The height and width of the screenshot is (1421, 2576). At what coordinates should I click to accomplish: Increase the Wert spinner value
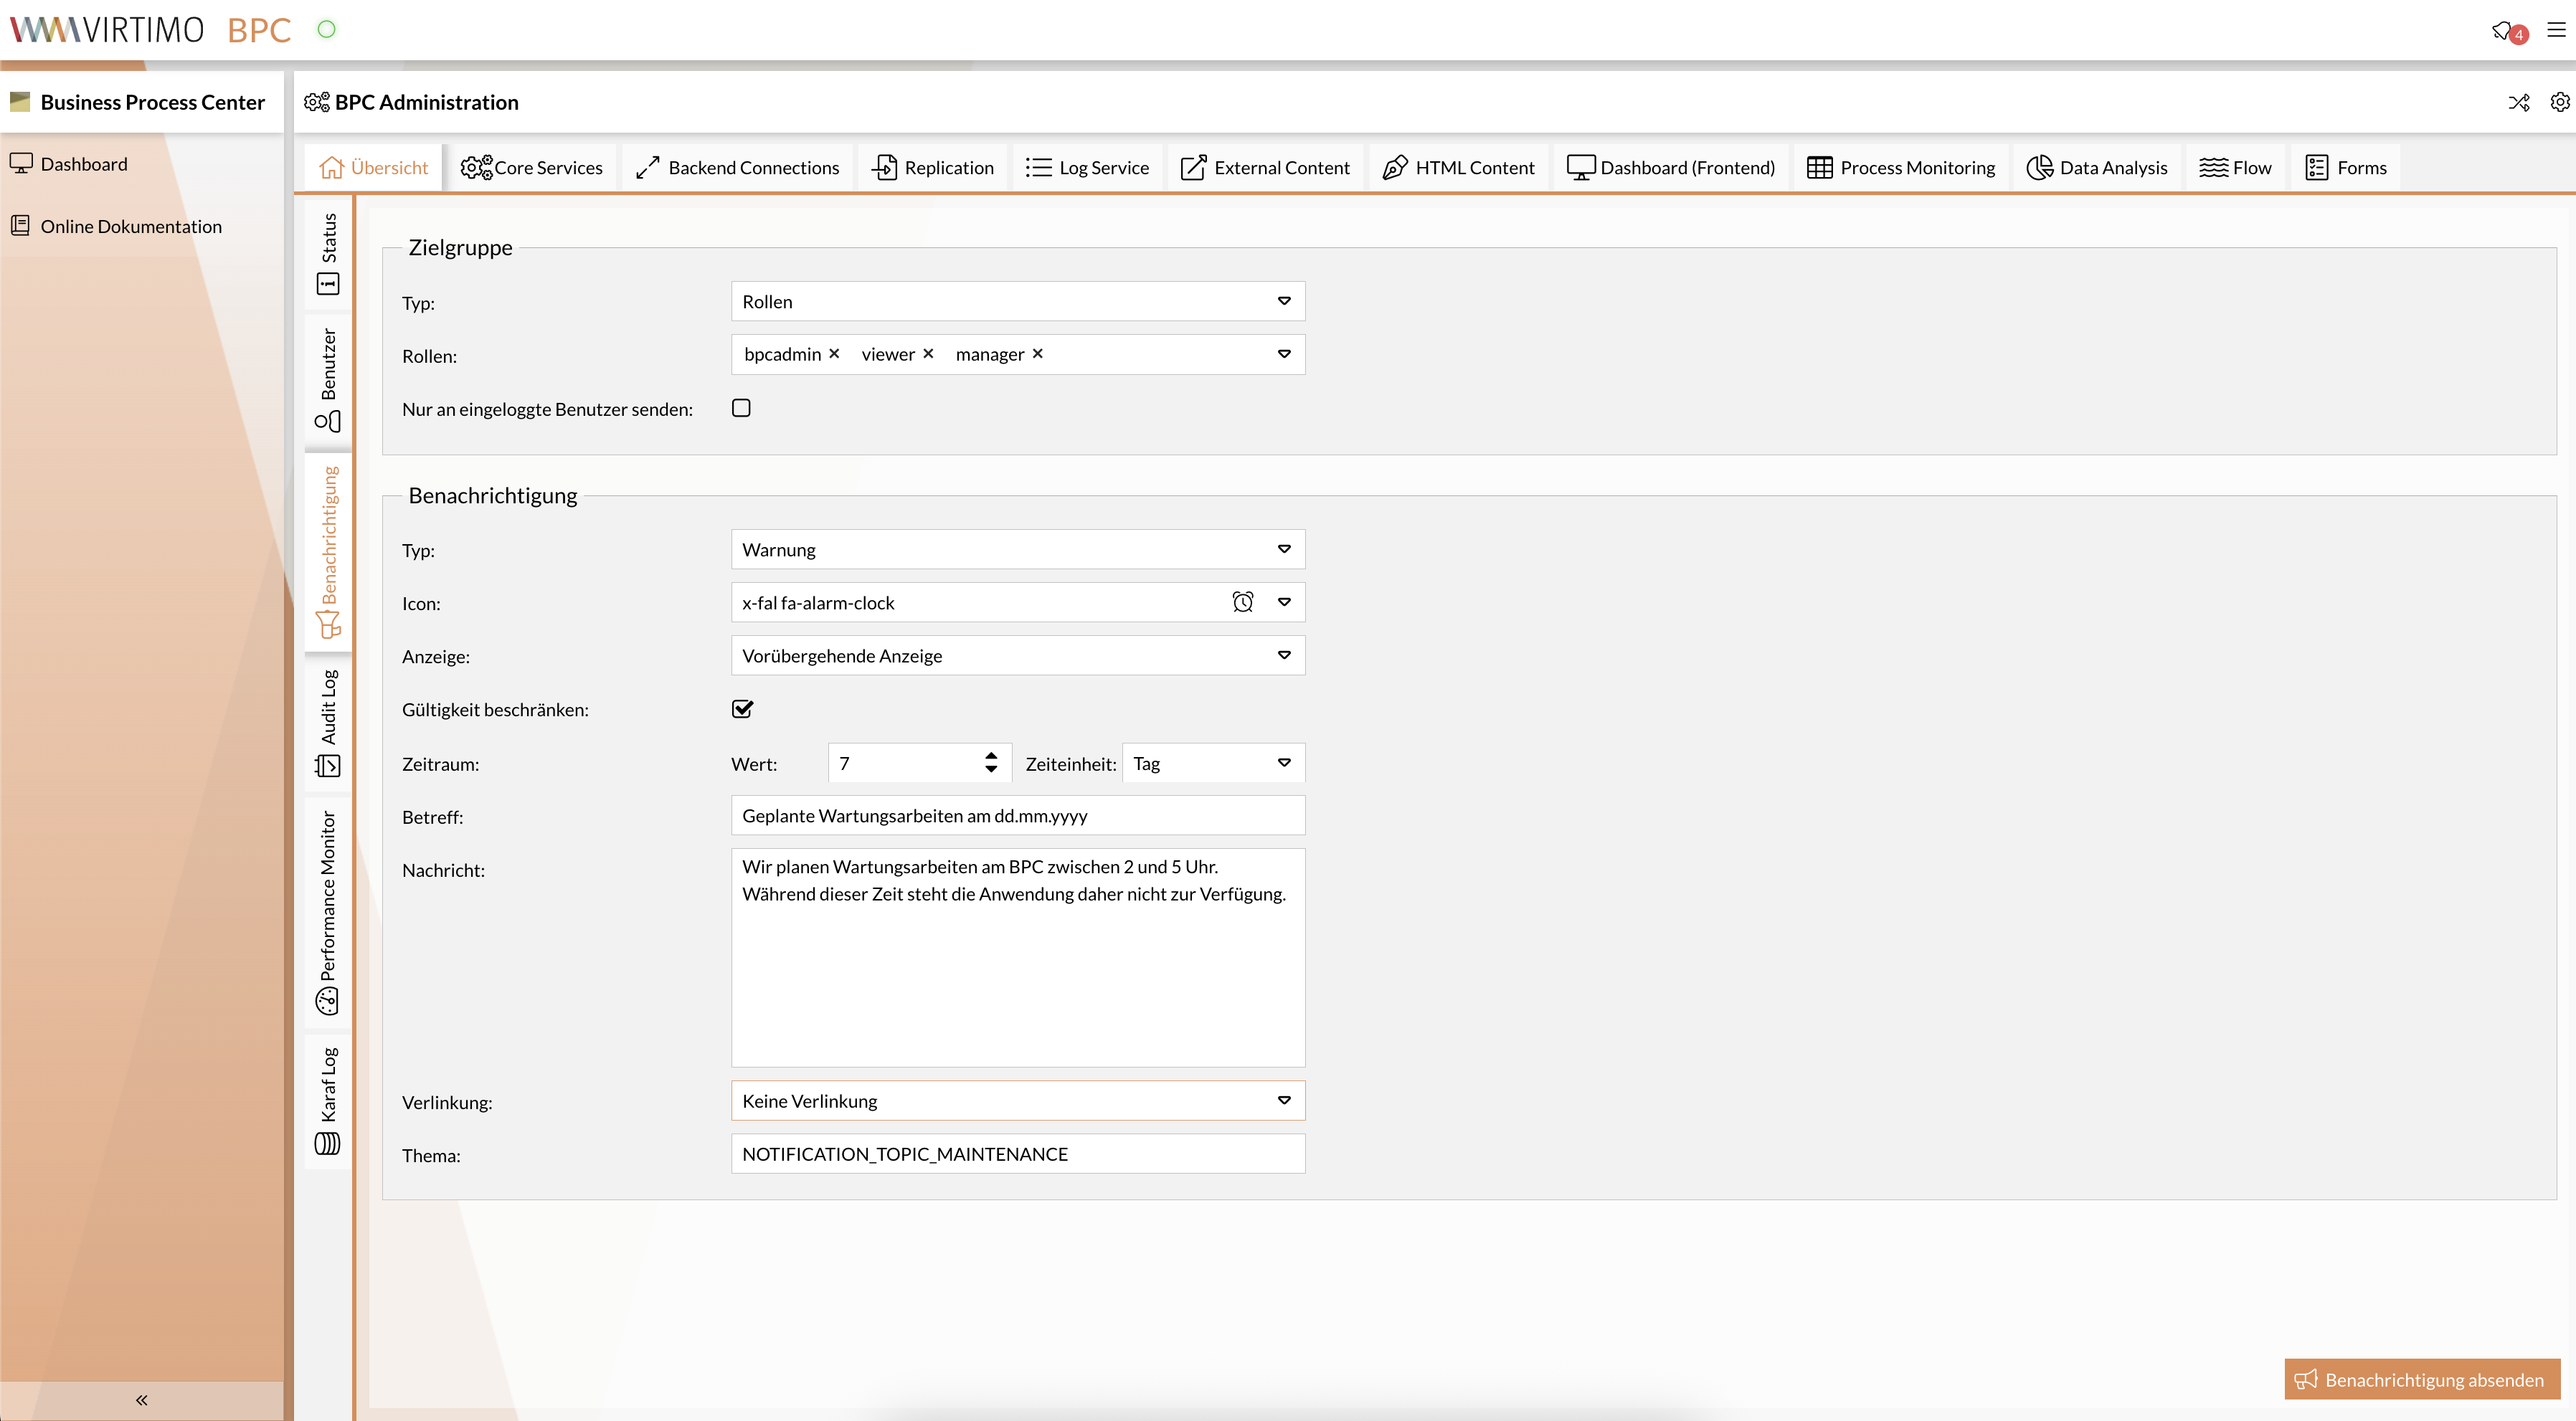tap(991, 756)
